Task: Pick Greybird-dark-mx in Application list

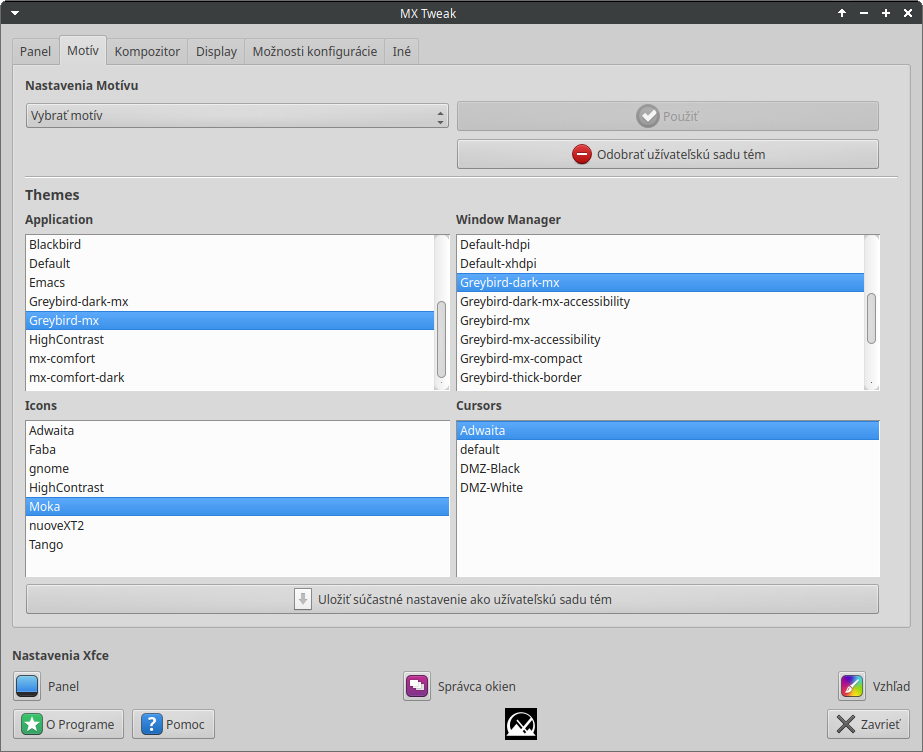Action: 230,301
